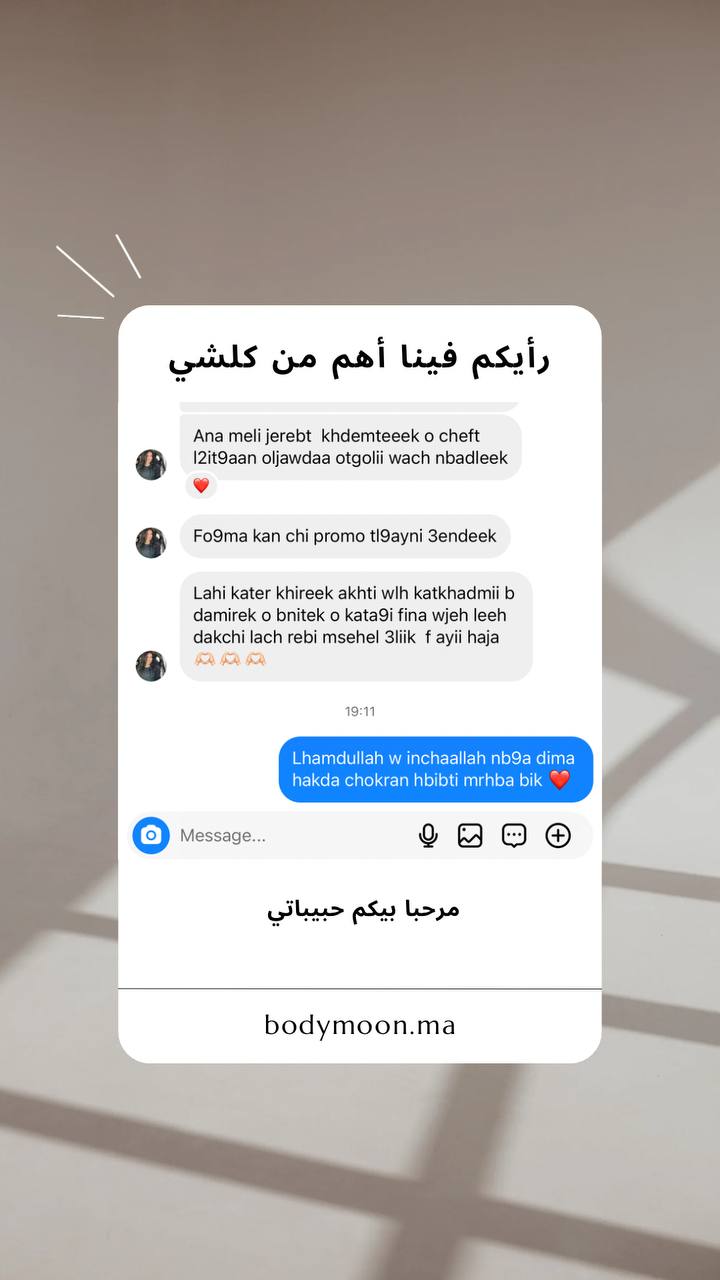Tap the microphone voice message icon

(x=428, y=836)
